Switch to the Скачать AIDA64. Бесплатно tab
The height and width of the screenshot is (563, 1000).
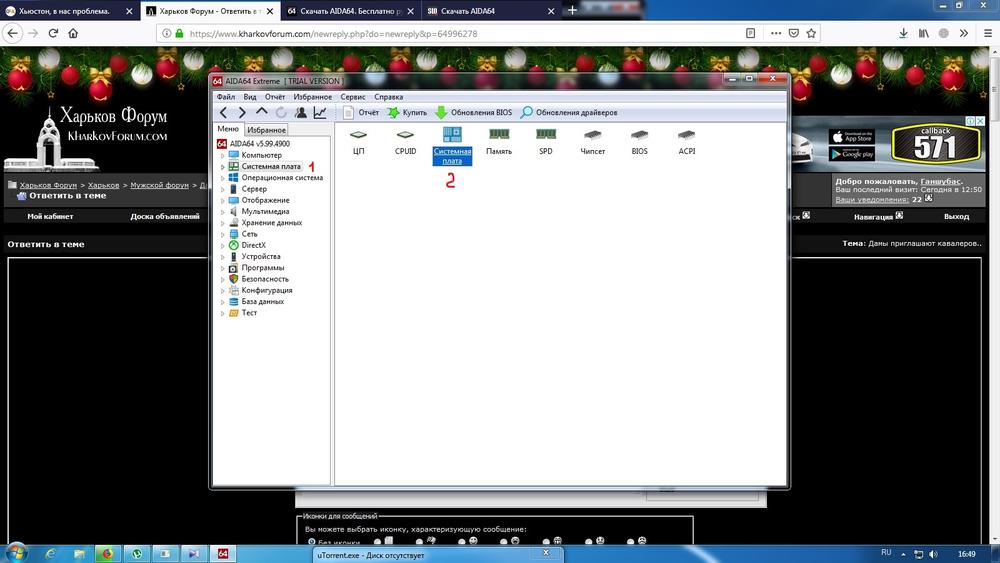(350, 11)
